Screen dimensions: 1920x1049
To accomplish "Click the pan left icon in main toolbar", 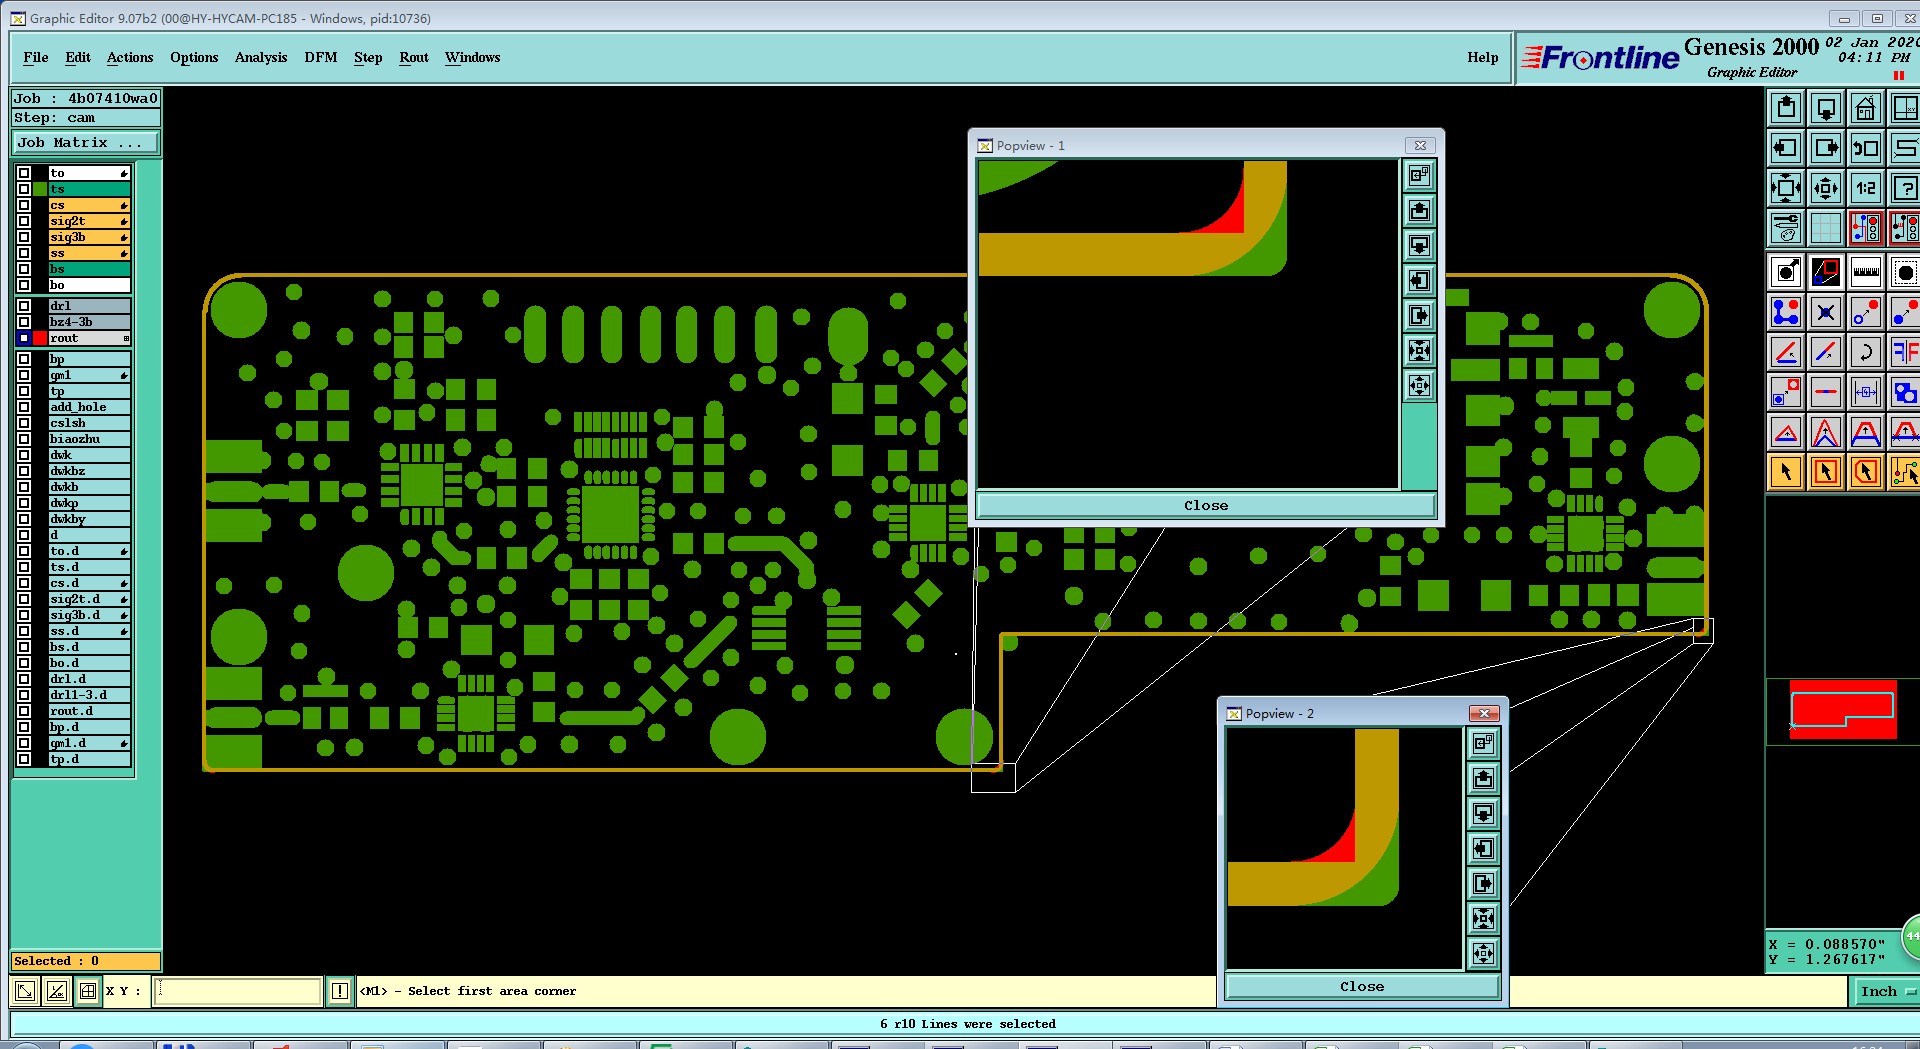I will tap(1786, 148).
